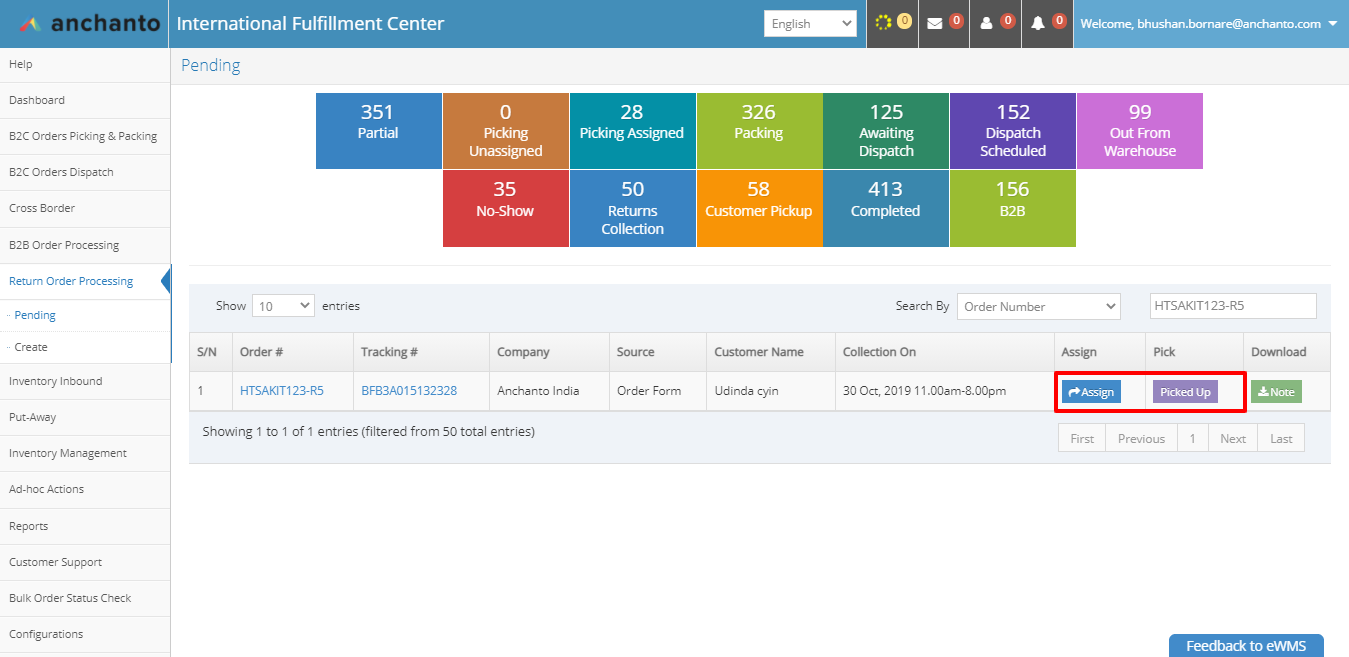Click the order search text field
This screenshot has height=657, width=1349.
pyautogui.click(x=1231, y=306)
